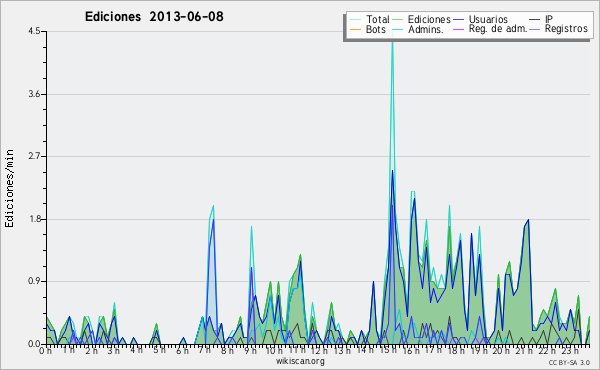Click the '23 h' X-axis tick label
Viewport: 600px width, 370px height.
pyautogui.click(x=569, y=351)
